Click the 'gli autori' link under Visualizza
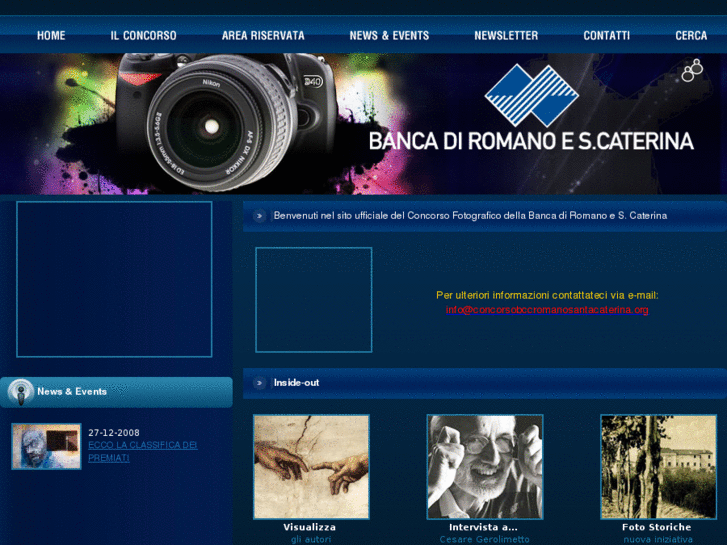This screenshot has height=545, width=727. (310, 539)
